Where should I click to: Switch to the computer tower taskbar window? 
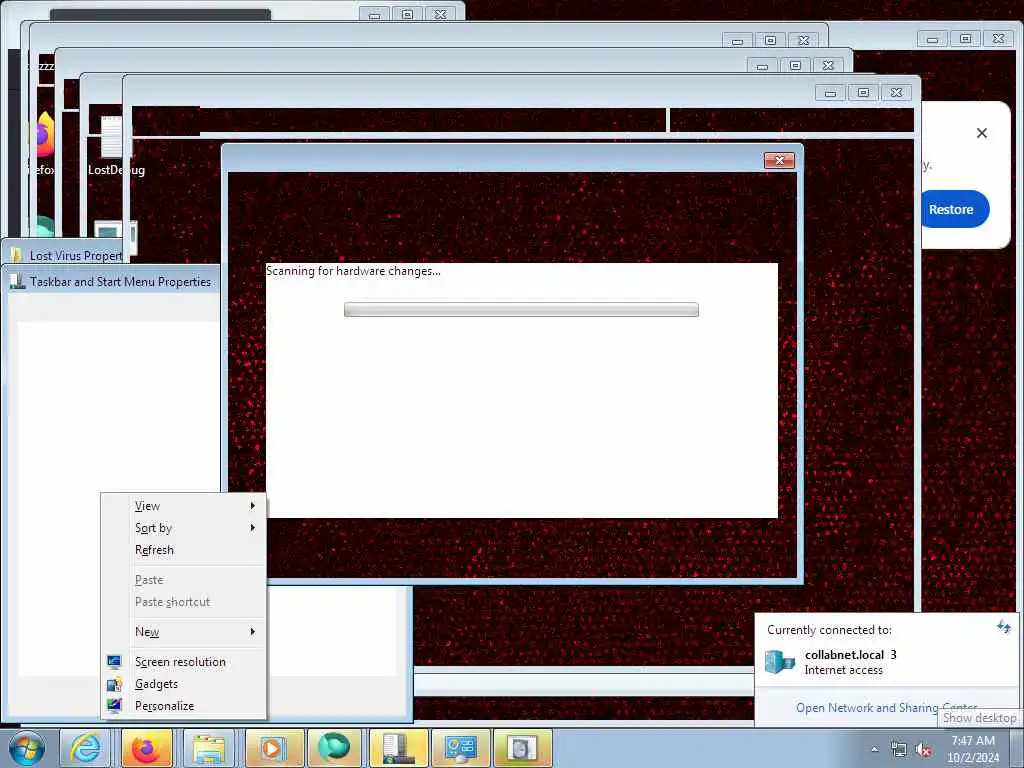[398, 748]
